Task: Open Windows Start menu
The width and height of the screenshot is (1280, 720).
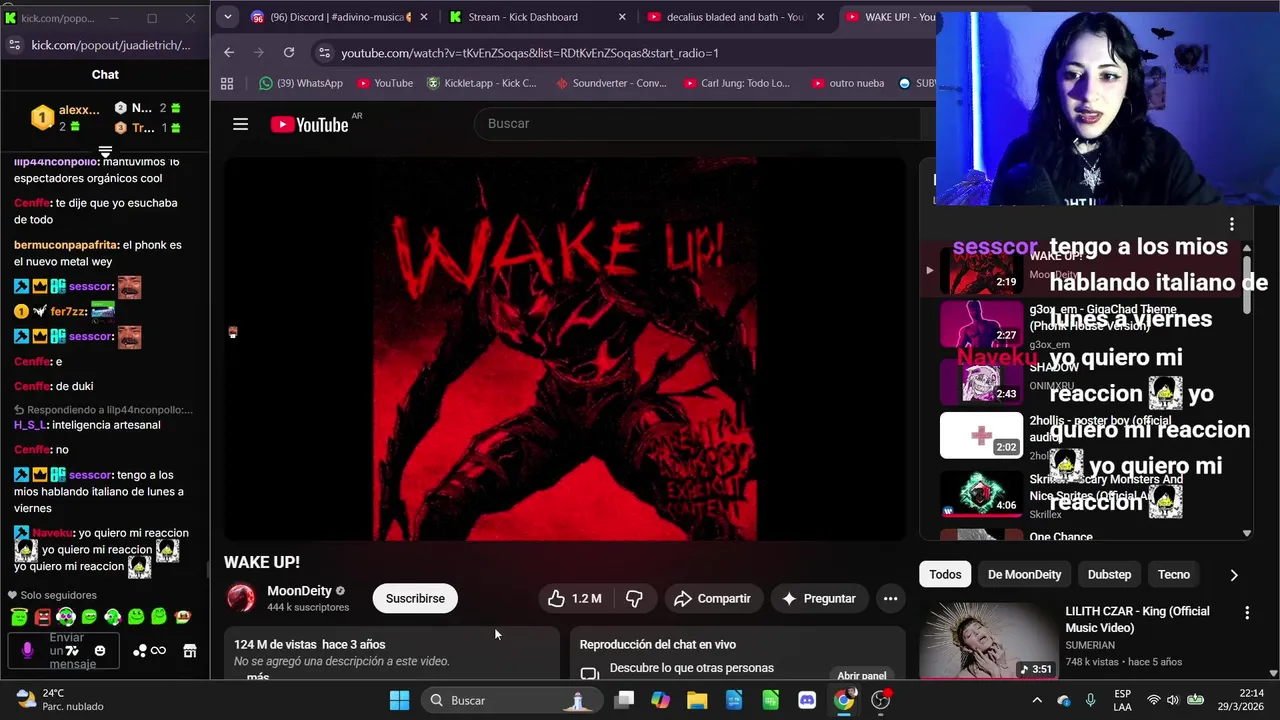Action: click(399, 700)
